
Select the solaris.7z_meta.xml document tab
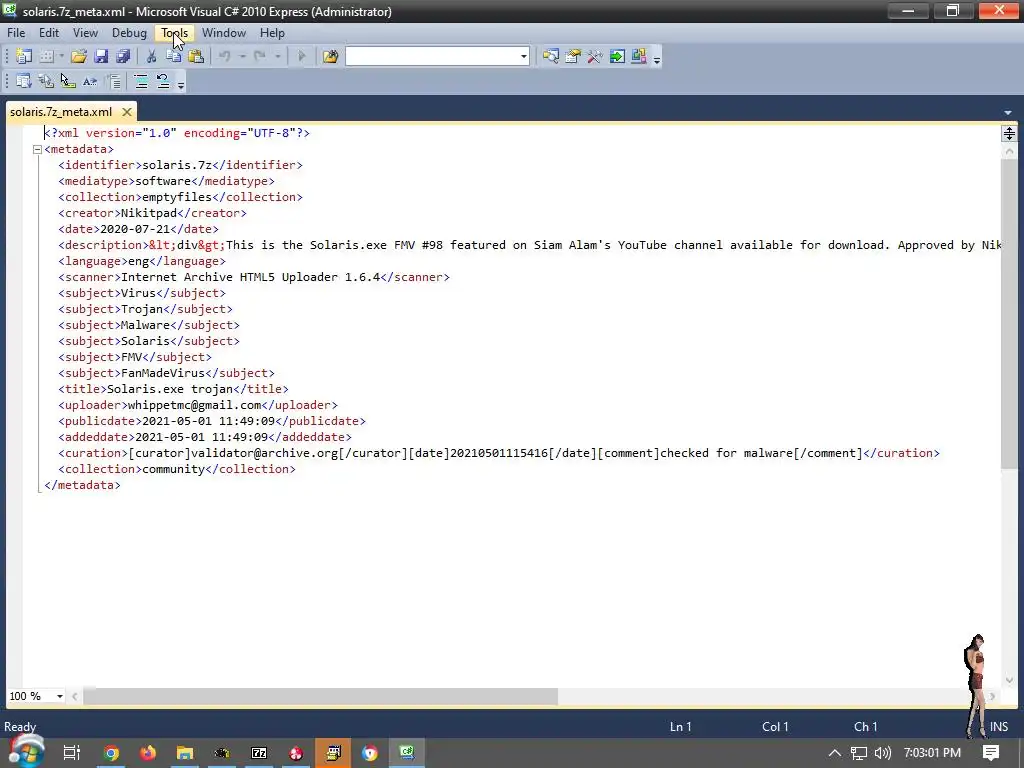[x=61, y=112]
